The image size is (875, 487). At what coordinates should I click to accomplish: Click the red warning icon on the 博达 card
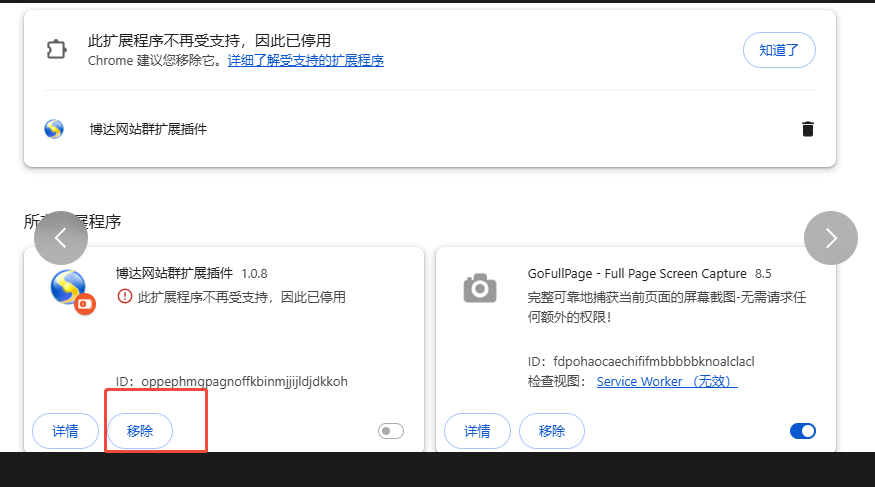124,296
